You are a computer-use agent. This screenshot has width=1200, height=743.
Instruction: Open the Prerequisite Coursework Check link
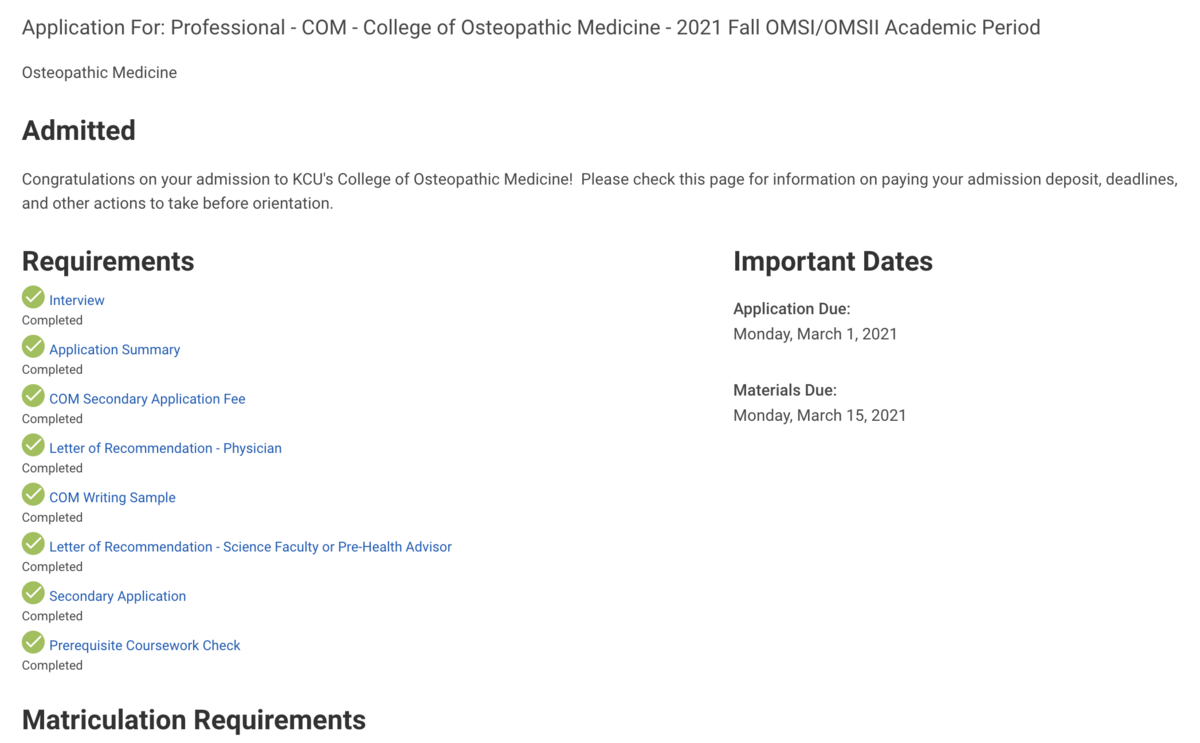[145, 645]
